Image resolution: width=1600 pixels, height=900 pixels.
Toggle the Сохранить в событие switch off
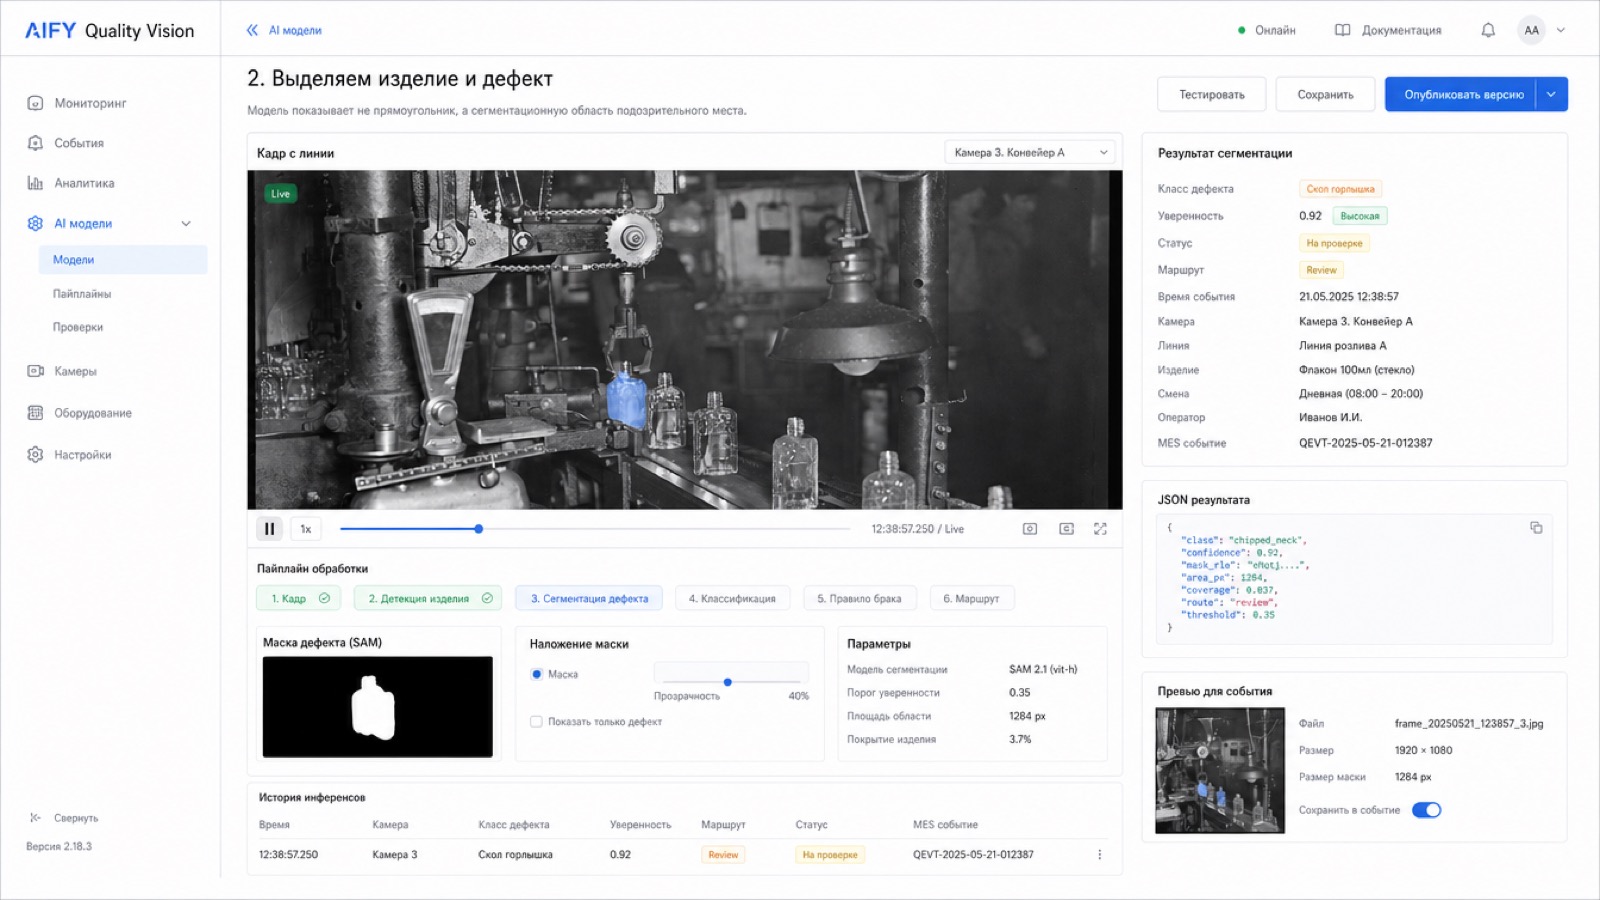1426,810
